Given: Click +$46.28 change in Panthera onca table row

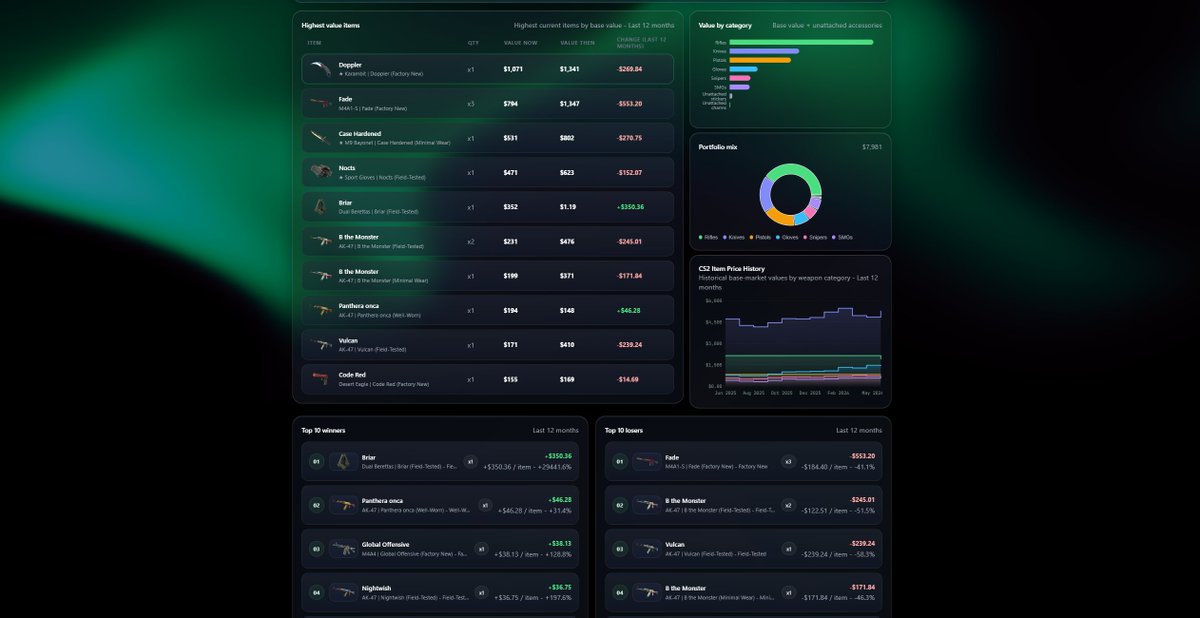Looking at the screenshot, I should coord(629,310).
